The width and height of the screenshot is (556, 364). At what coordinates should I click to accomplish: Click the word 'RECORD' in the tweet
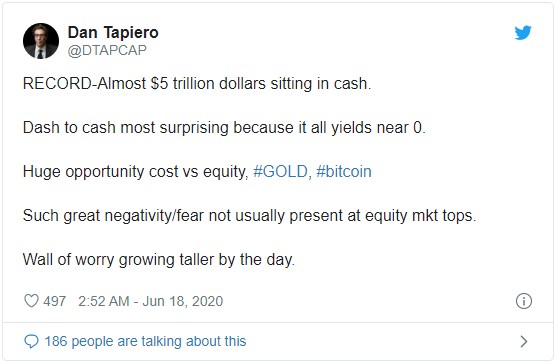coord(57,84)
